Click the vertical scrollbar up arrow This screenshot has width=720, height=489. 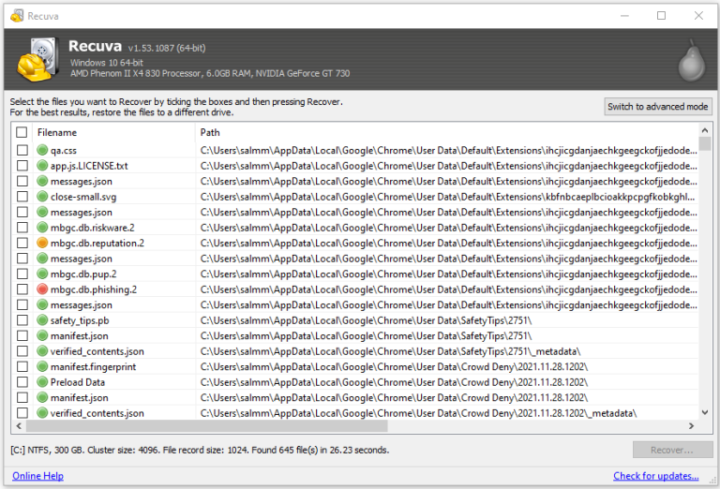pyautogui.click(x=706, y=132)
